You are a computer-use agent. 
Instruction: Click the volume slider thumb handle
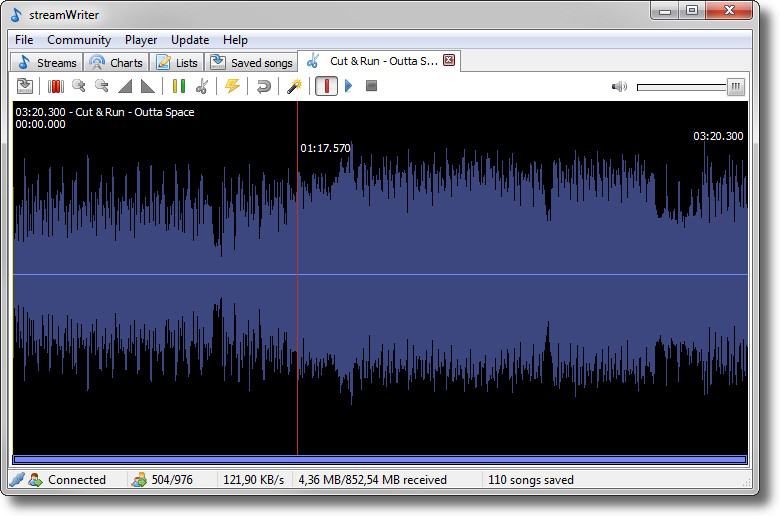[x=736, y=87]
